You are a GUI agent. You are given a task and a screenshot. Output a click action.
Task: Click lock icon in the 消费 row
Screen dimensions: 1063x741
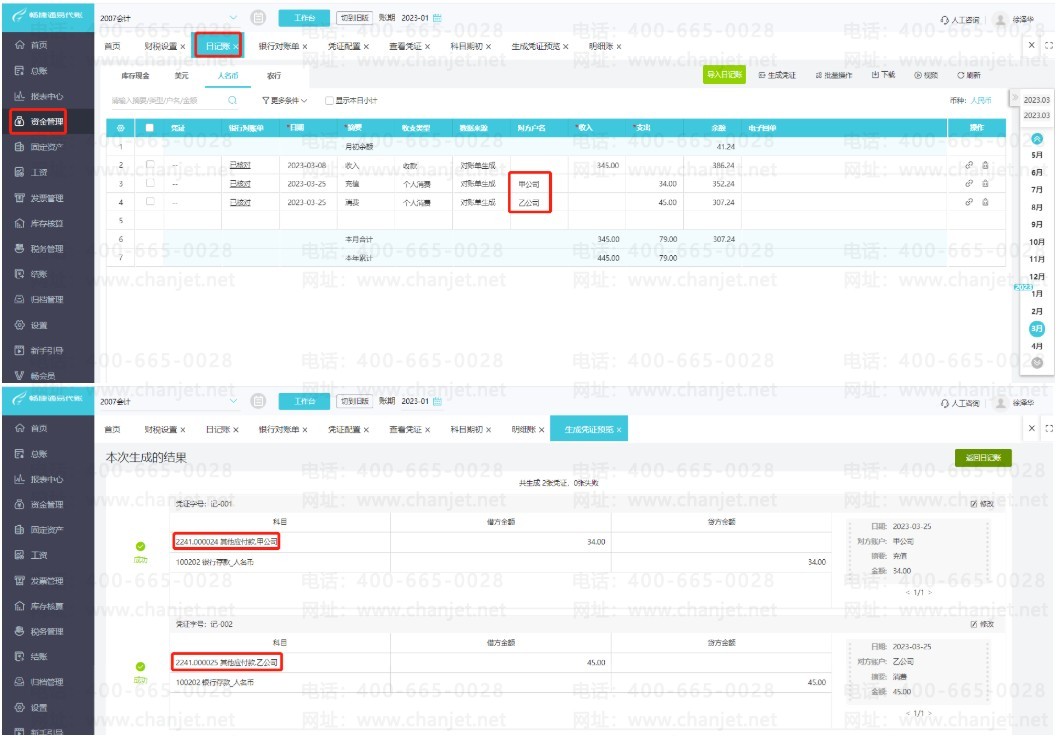[985, 201]
